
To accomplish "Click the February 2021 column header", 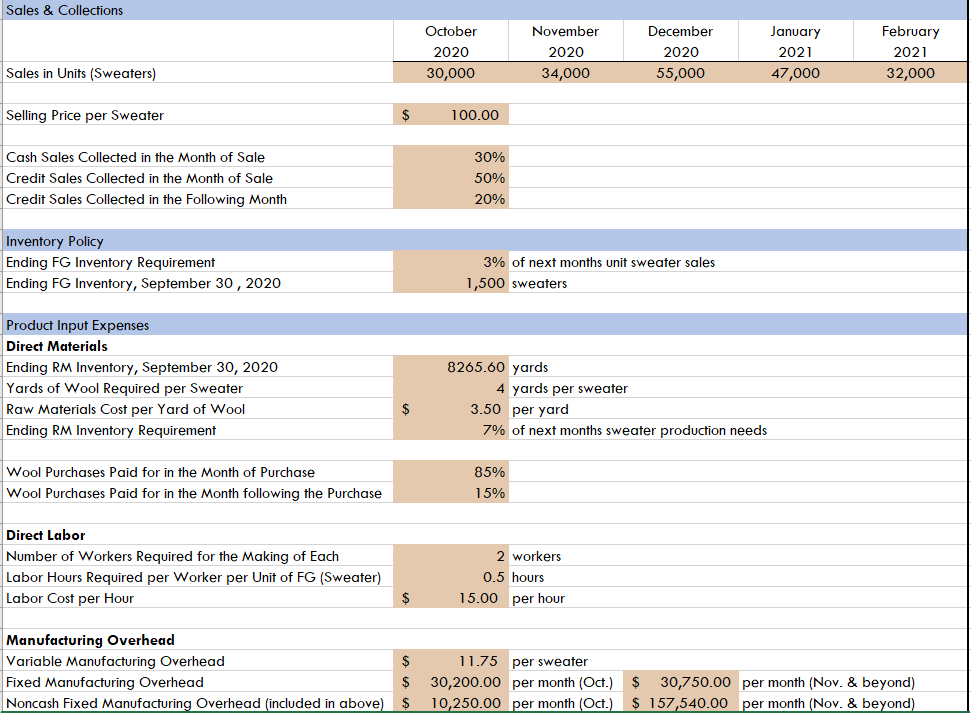I will pos(910,40).
